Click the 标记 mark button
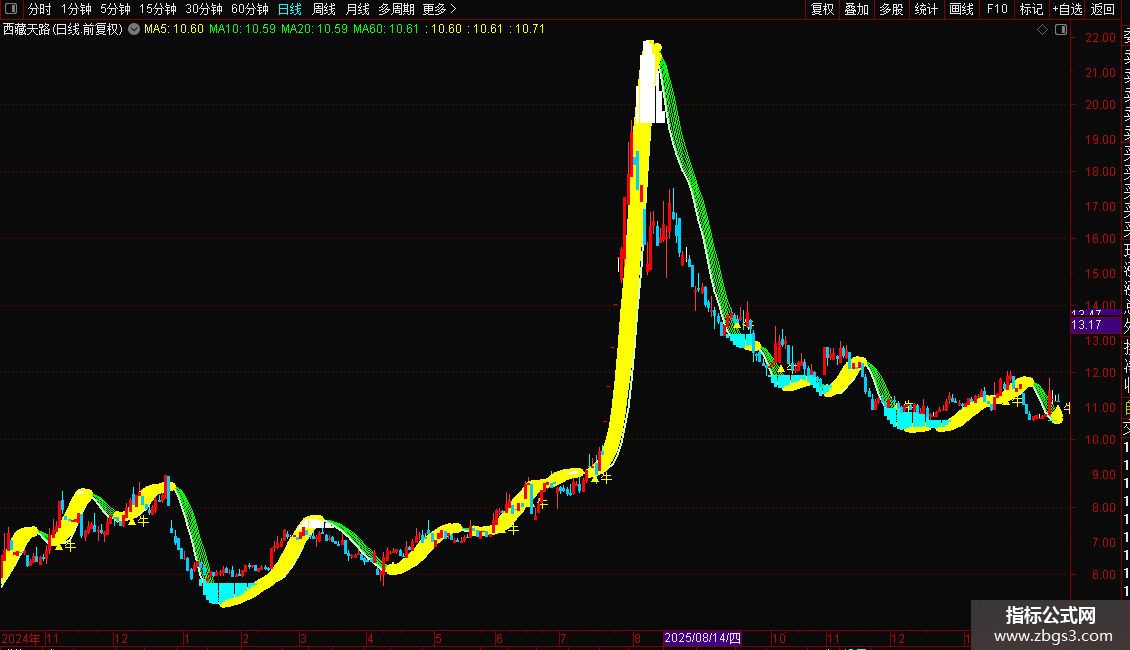1130x650 pixels. point(1031,9)
